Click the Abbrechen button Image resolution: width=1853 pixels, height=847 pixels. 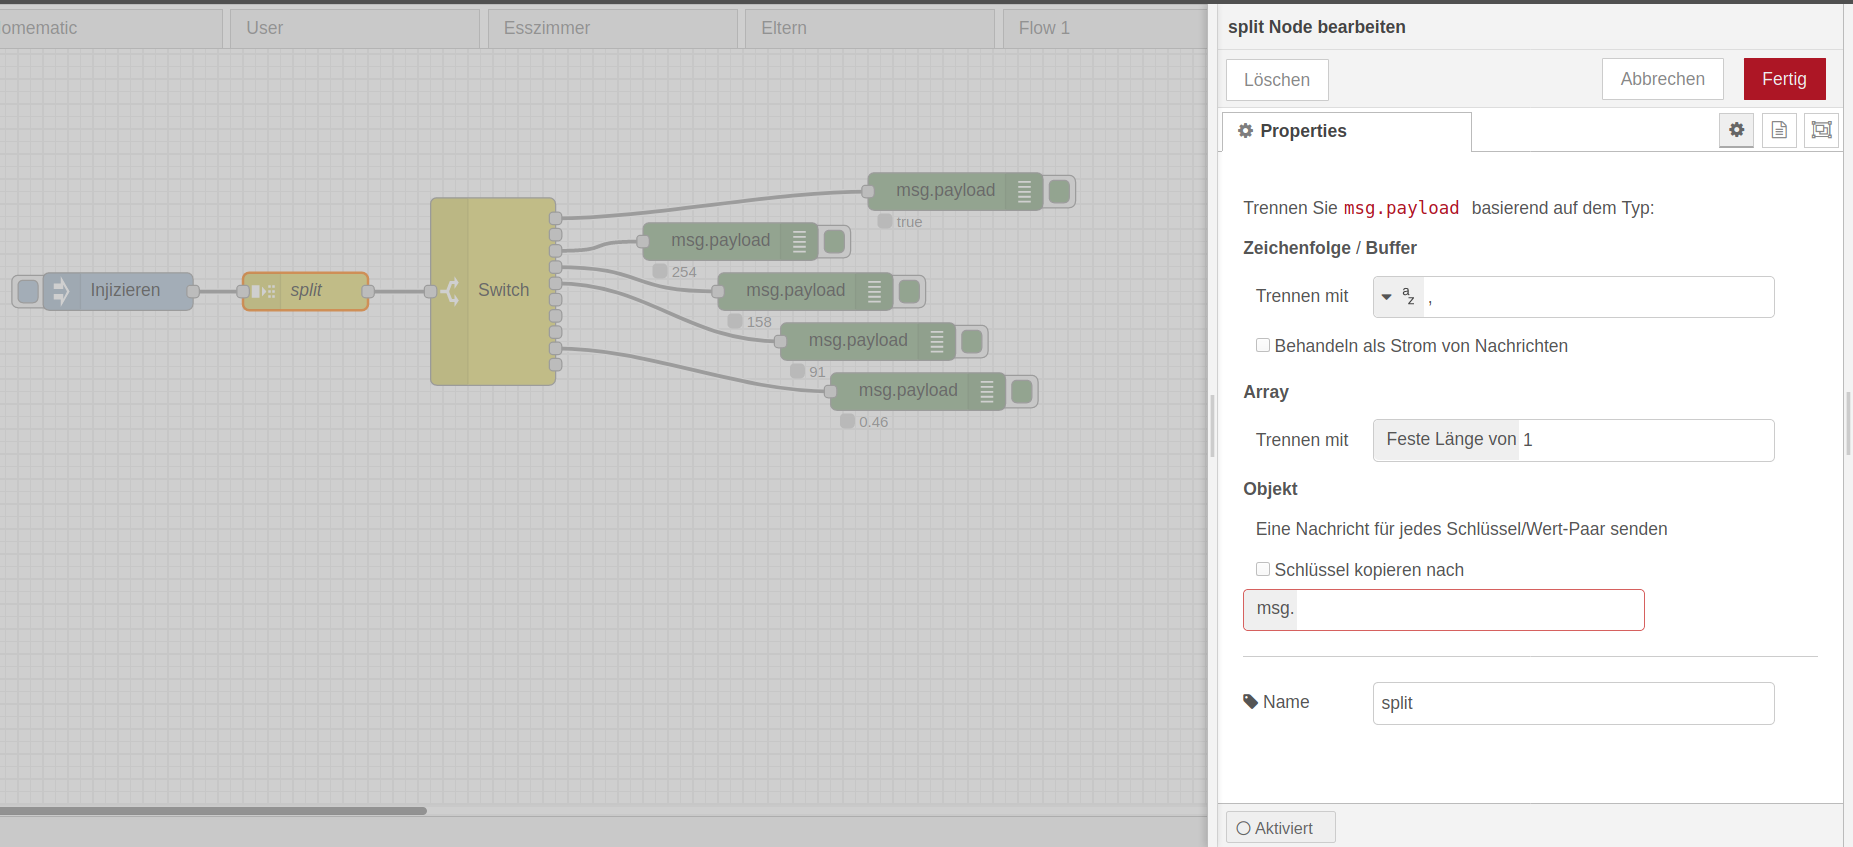click(1662, 79)
